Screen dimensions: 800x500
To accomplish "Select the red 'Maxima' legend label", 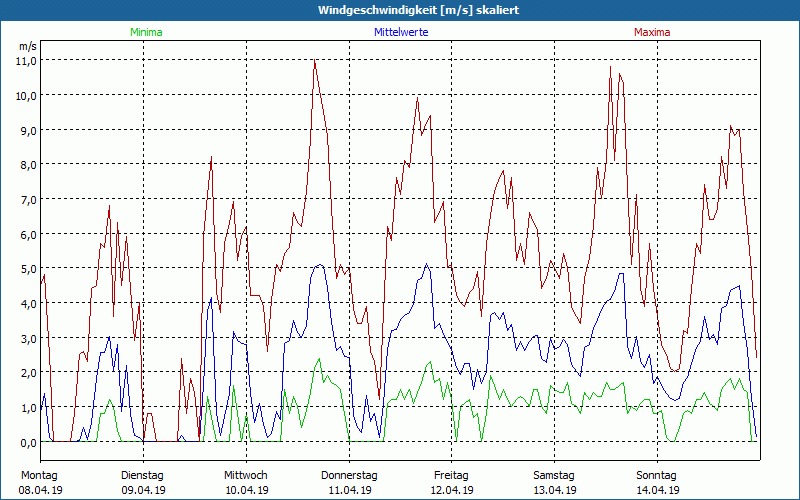I will click(652, 32).
